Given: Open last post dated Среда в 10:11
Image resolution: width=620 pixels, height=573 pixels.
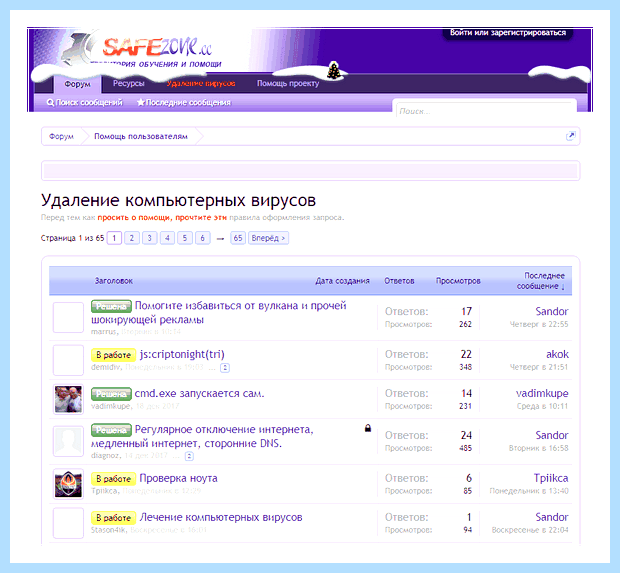Looking at the screenshot, I should 542,406.
